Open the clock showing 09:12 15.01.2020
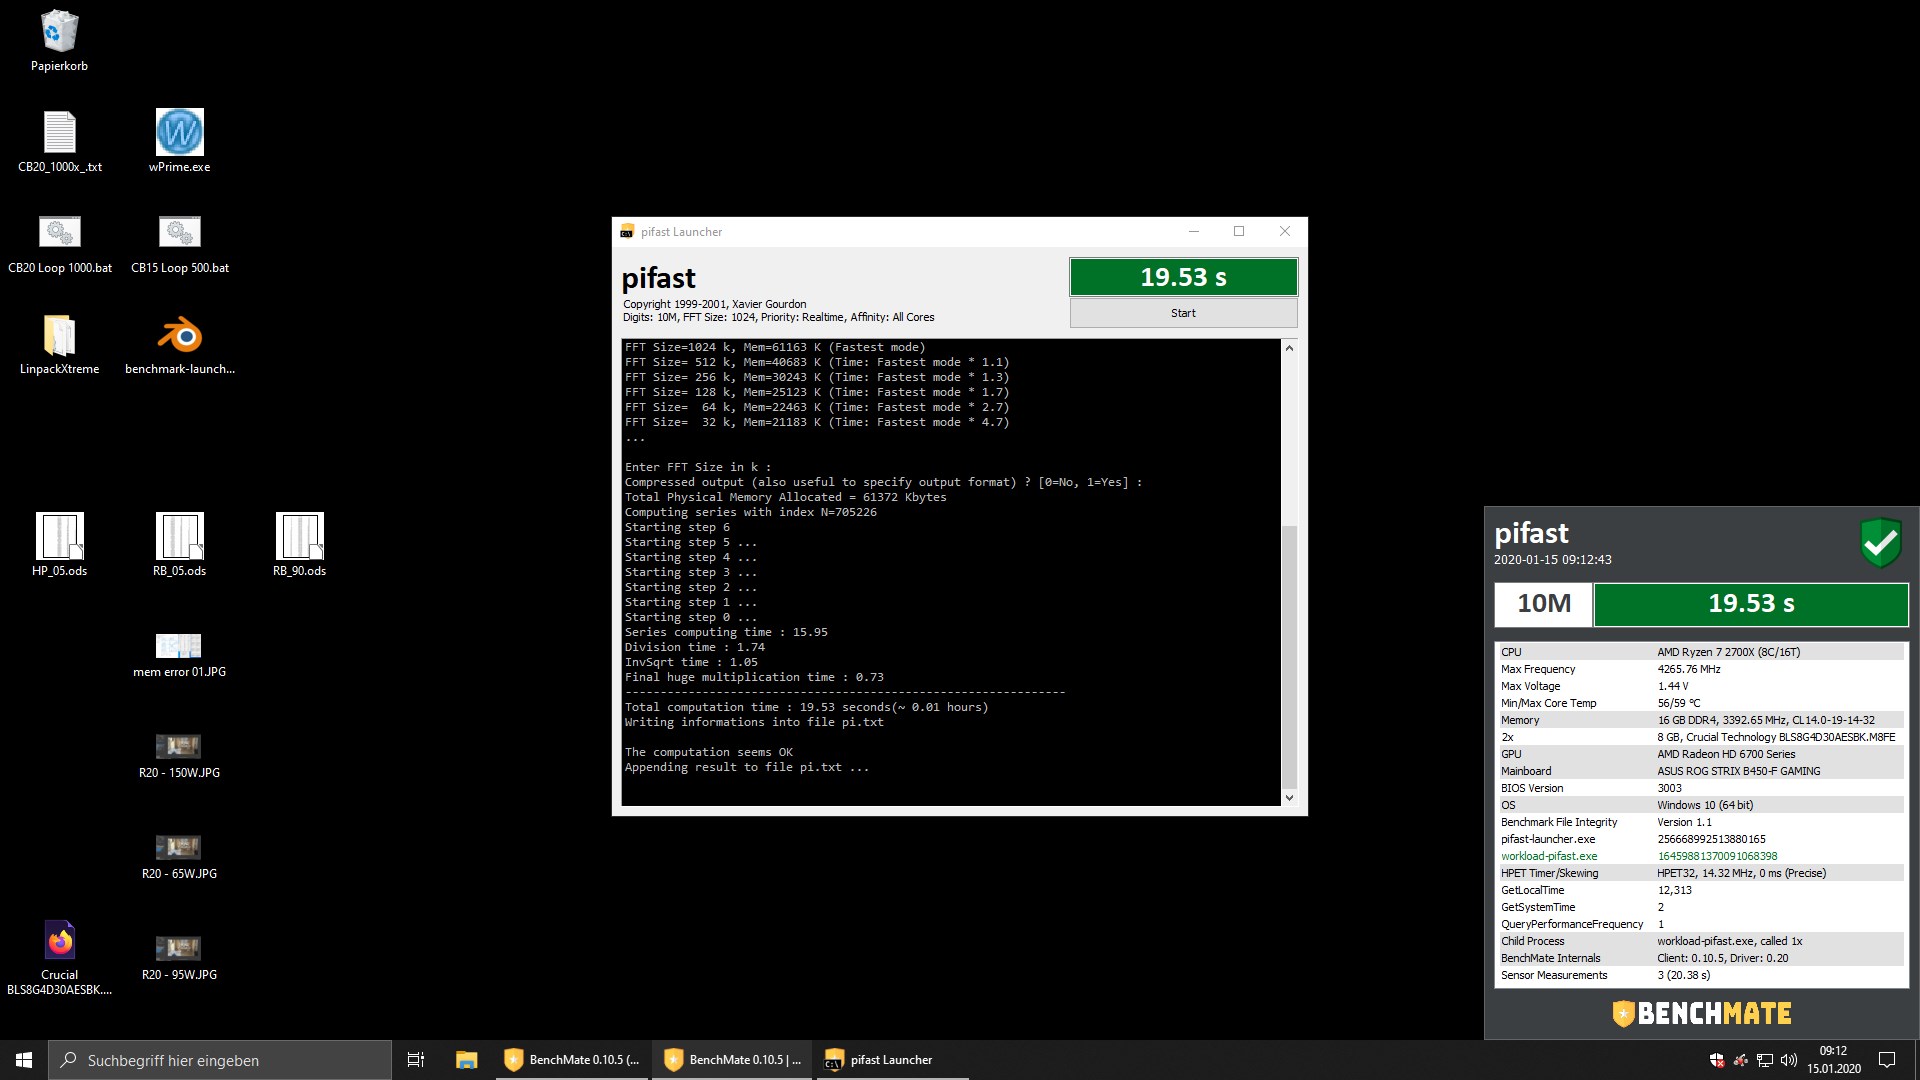 [x=1833, y=1060]
